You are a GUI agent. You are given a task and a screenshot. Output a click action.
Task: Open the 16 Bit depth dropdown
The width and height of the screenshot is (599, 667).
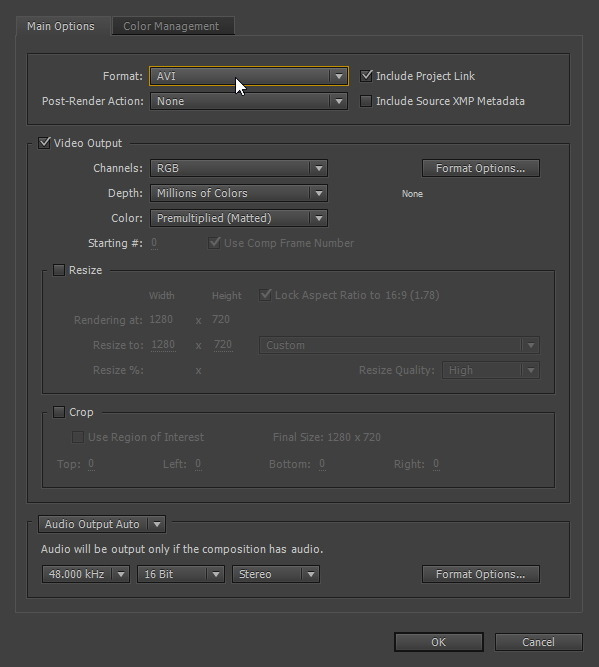coord(181,574)
